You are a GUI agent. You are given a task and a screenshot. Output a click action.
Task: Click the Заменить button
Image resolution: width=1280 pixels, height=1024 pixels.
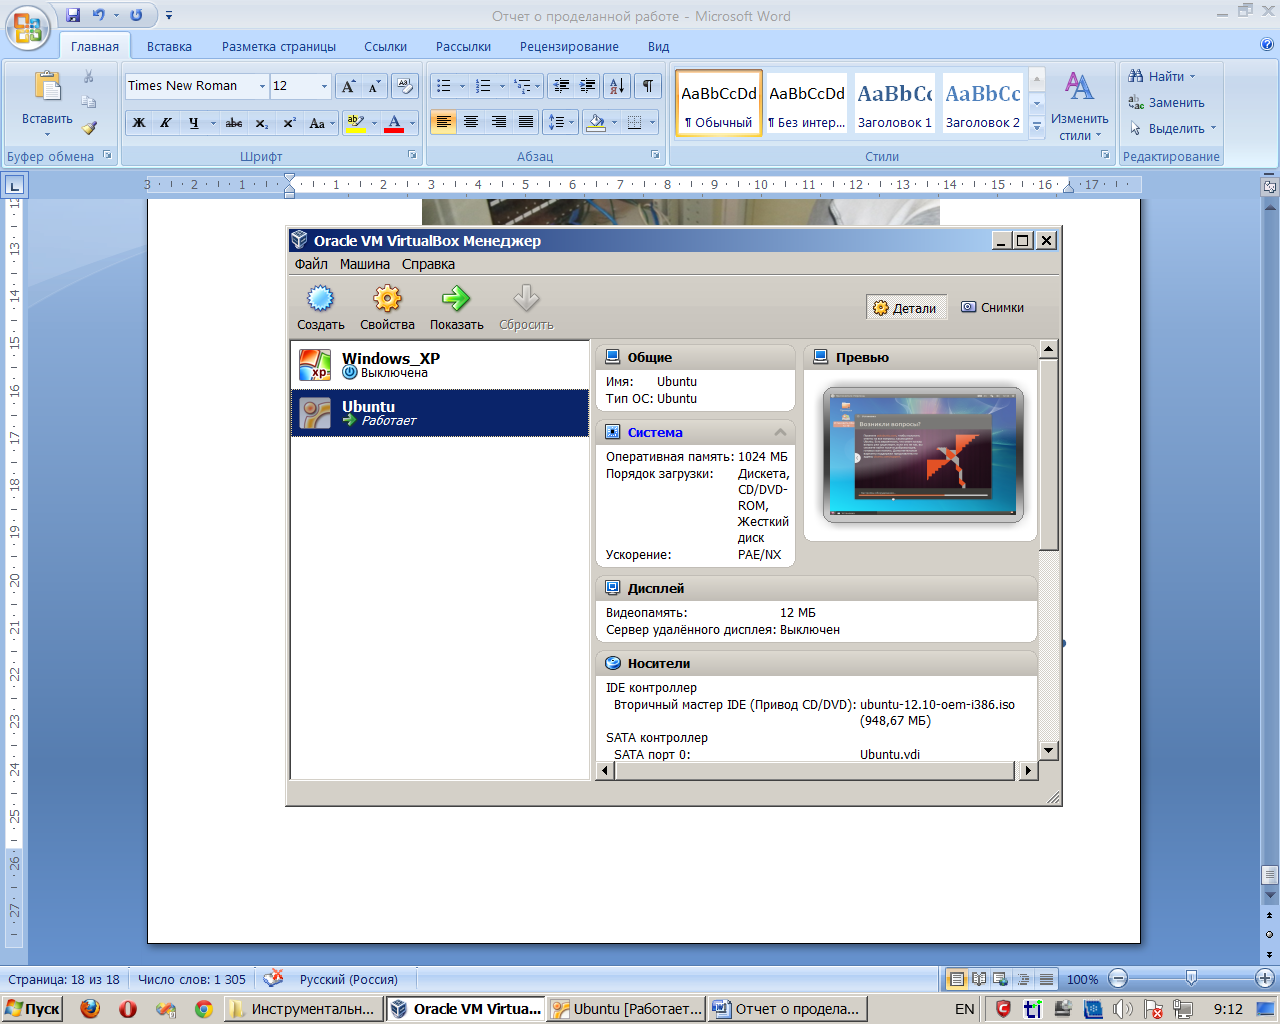pyautogui.click(x=1166, y=102)
